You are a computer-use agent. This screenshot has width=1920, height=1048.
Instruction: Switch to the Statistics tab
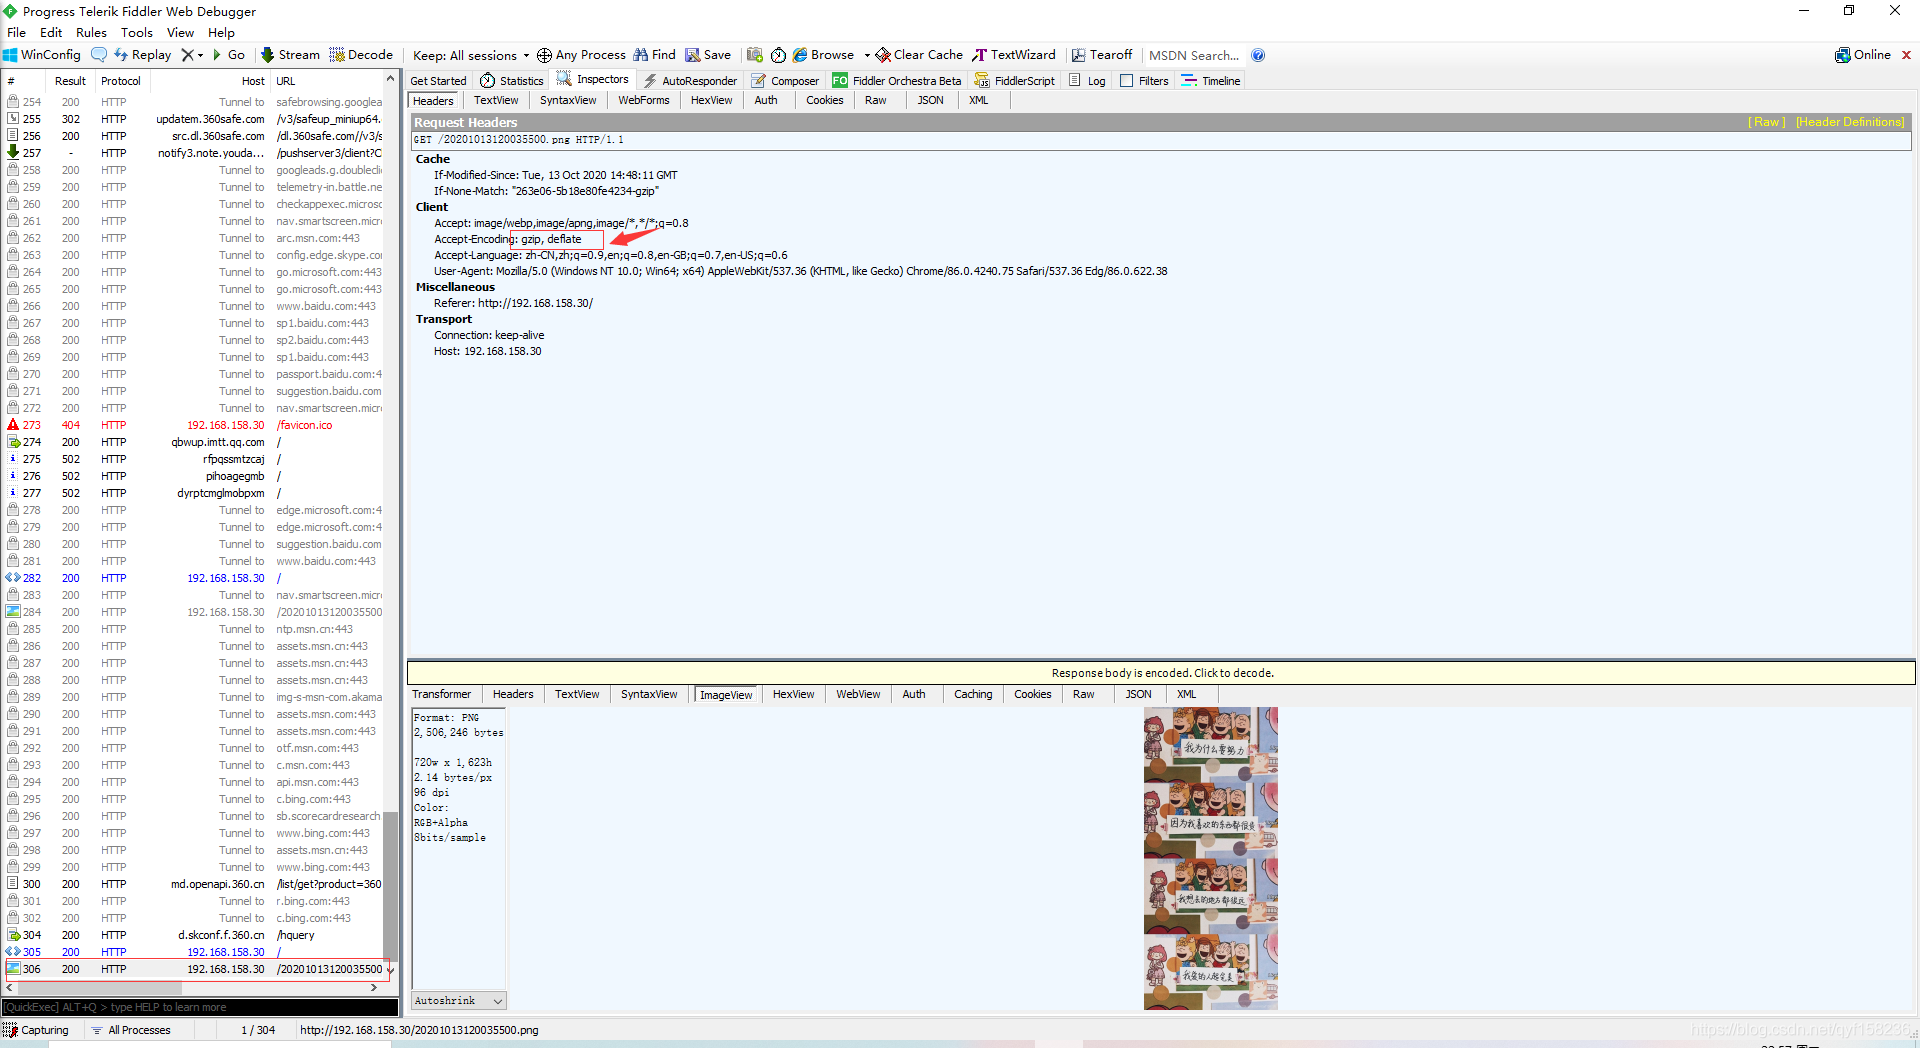point(512,81)
